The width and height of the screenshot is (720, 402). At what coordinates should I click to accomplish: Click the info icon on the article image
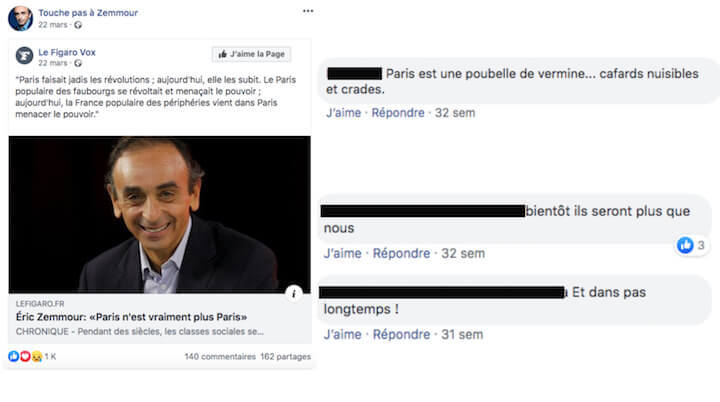294,292
